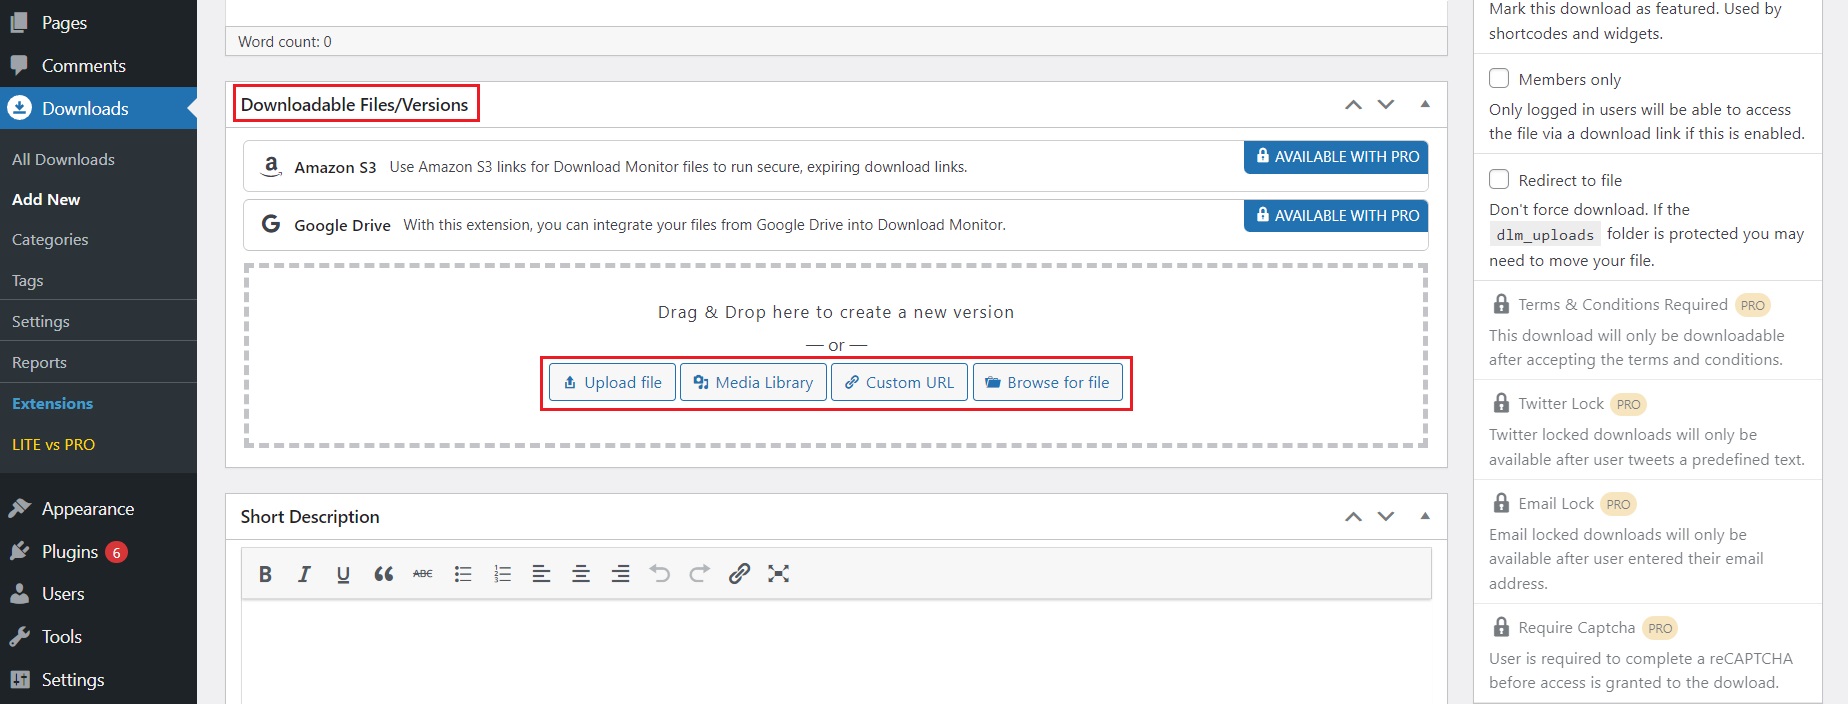Open the Users admin menu
Image resolution: width=1848 pixels, height=704 pixels.
[98, 593]
